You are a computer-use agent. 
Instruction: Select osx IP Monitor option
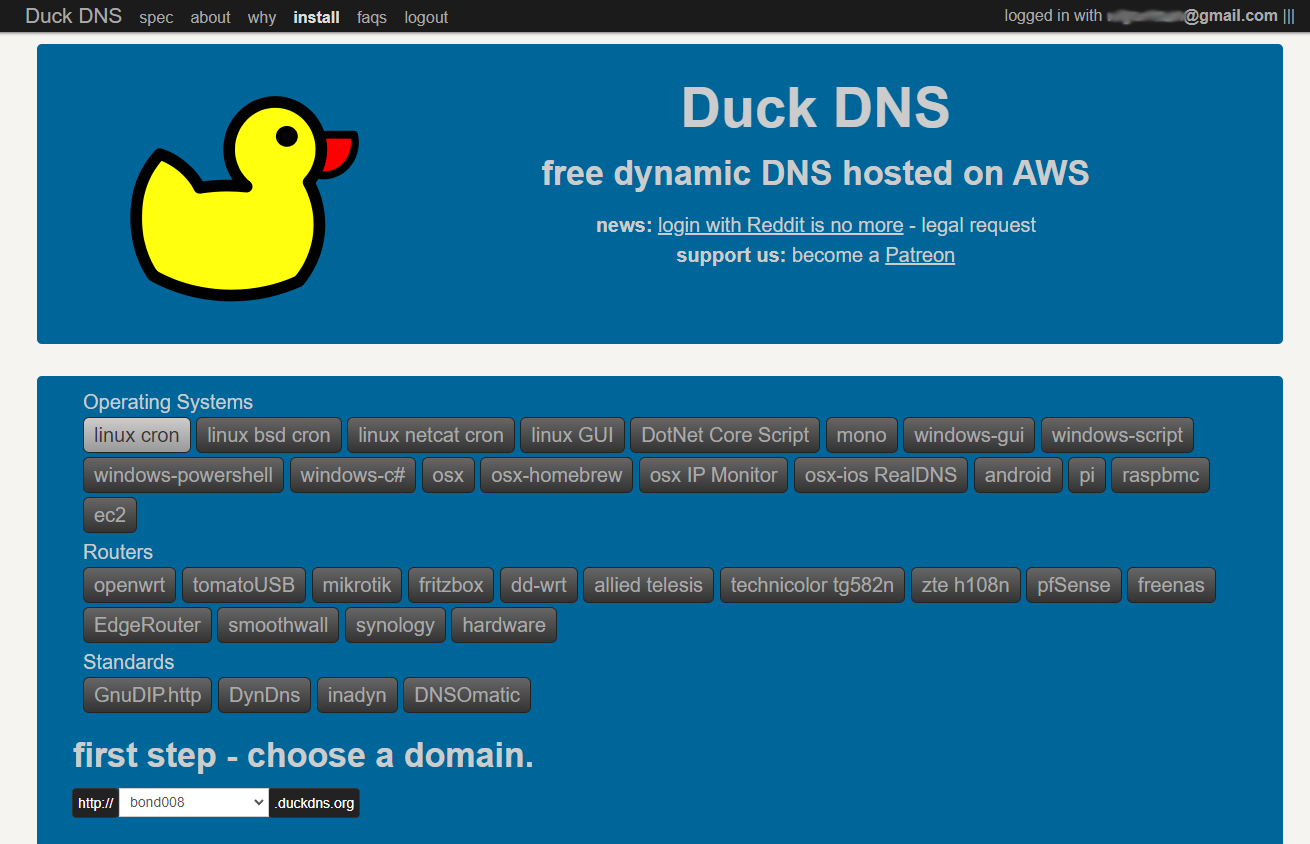tap(714, 475)
